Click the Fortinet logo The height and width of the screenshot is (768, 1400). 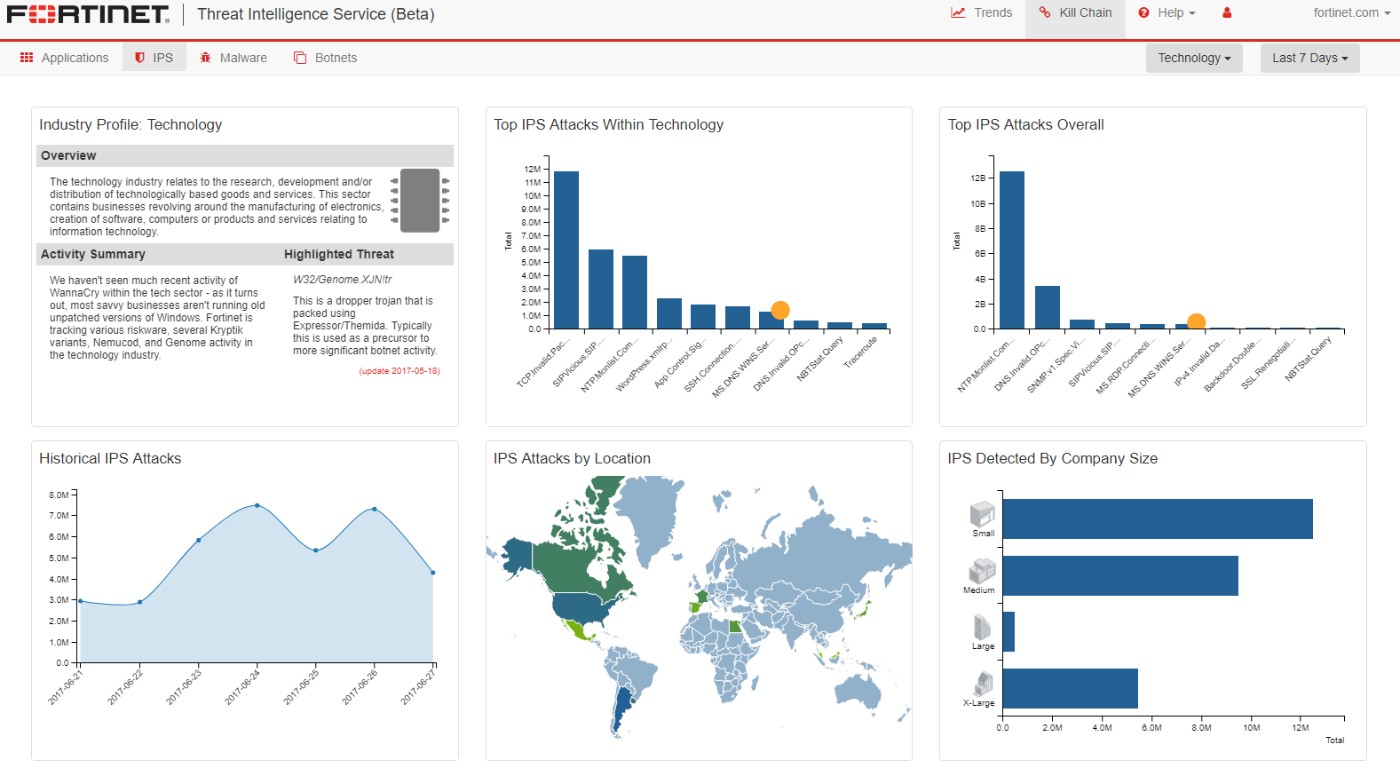(89, 14)
